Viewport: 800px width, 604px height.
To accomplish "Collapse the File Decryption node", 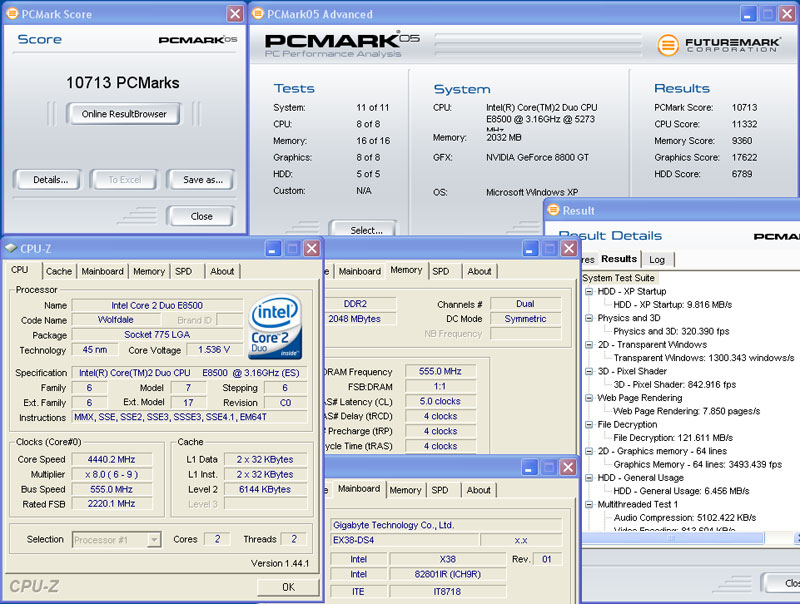I will click(589, 424).
